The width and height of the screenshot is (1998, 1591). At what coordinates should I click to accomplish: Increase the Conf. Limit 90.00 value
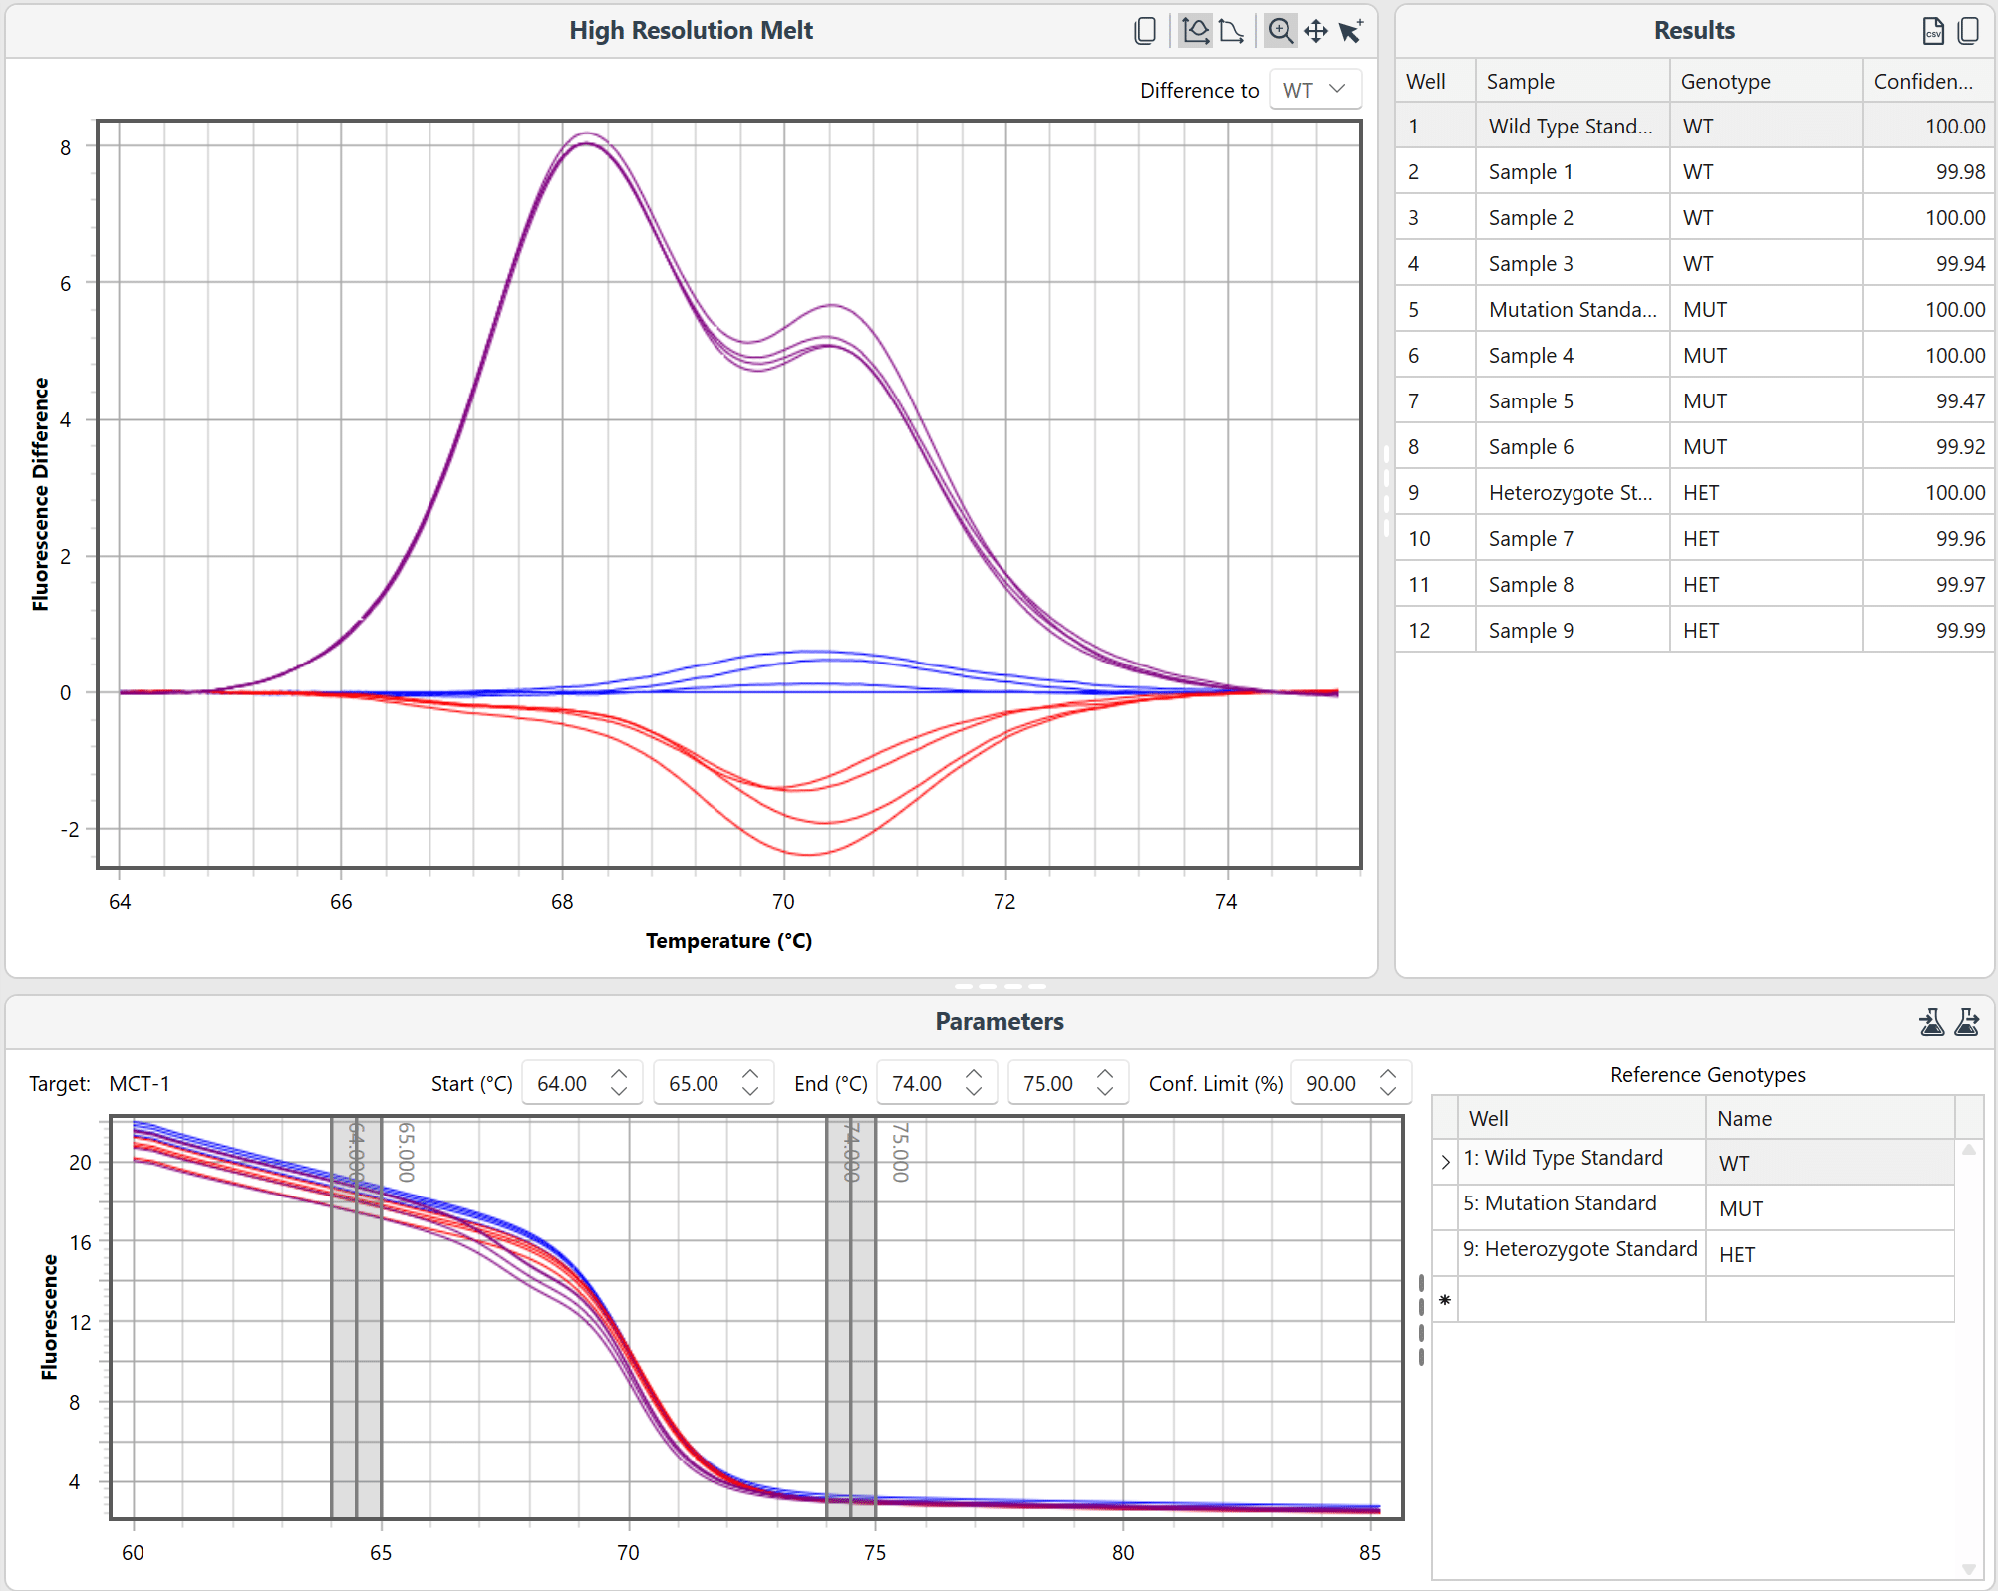pyautogui.click(x=1388, y=1075)
